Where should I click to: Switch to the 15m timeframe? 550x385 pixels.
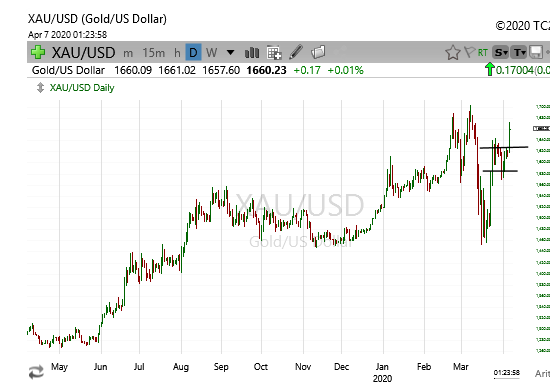coord(154,53)
